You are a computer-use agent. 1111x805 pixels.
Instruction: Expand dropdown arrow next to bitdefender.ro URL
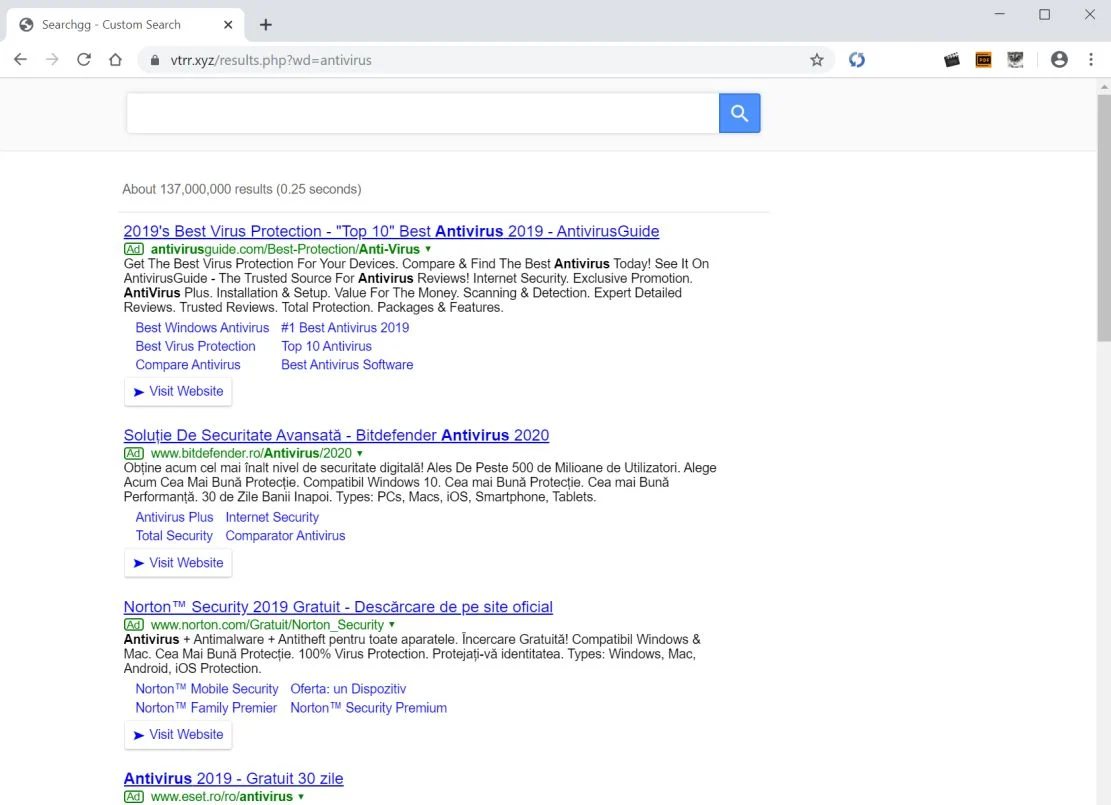[x=360, y=454]
